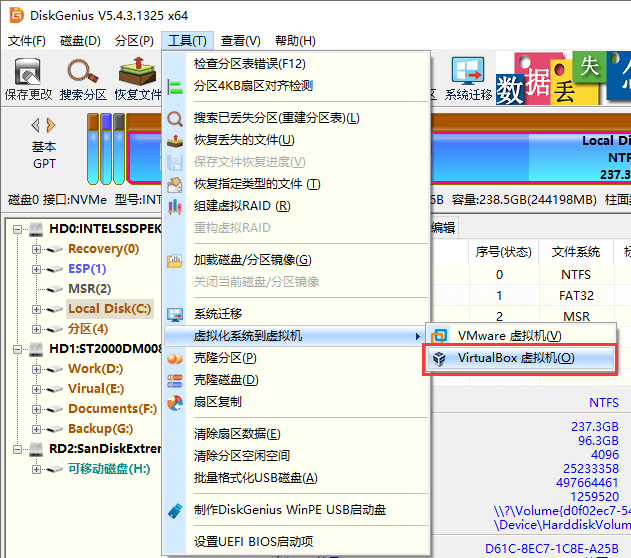631x558 pixels.
Task: Expand the Recovery(0) partition node
Action: (x=36, y=249)
